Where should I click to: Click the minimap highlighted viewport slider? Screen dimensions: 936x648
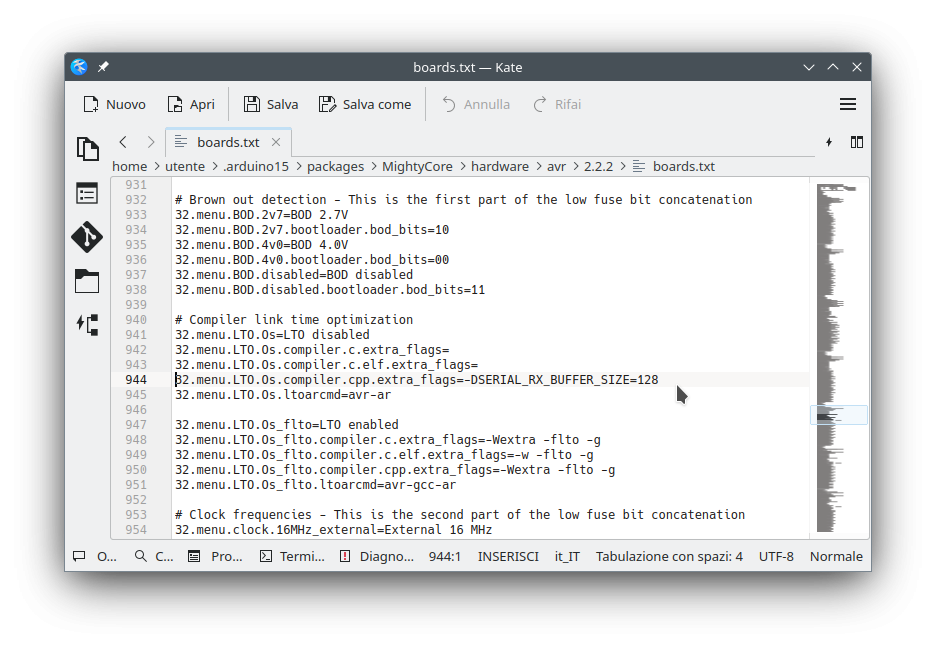click(x=839, y=415)
